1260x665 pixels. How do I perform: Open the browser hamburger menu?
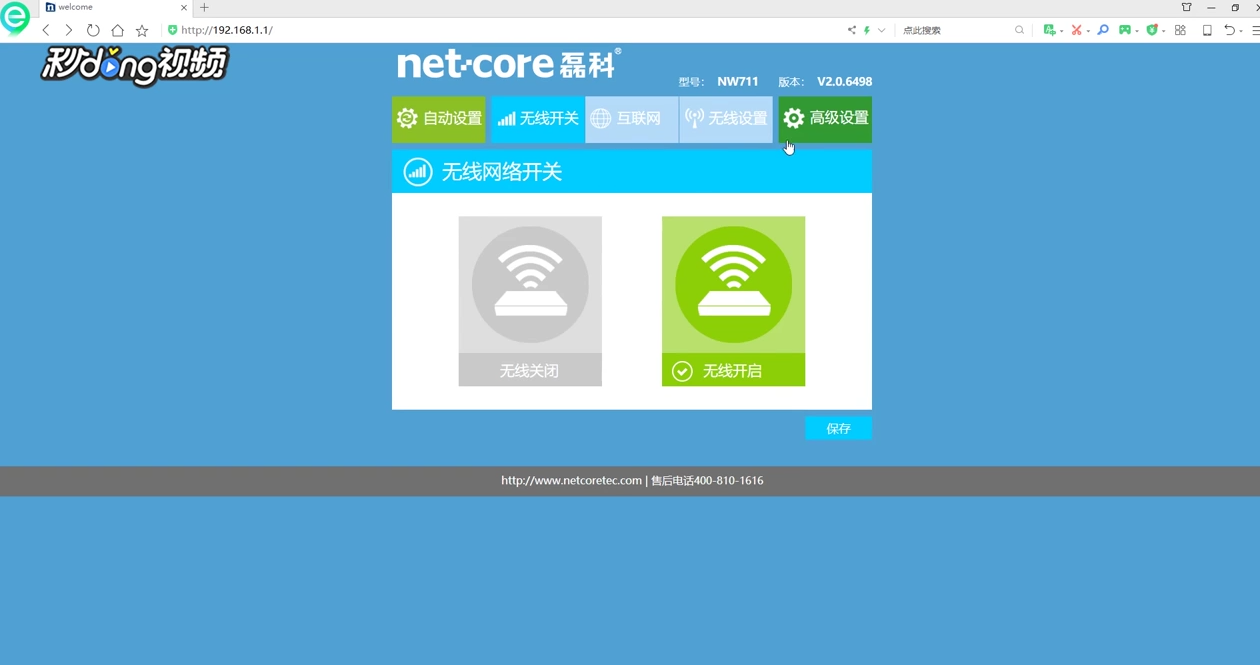[1255, 30]
